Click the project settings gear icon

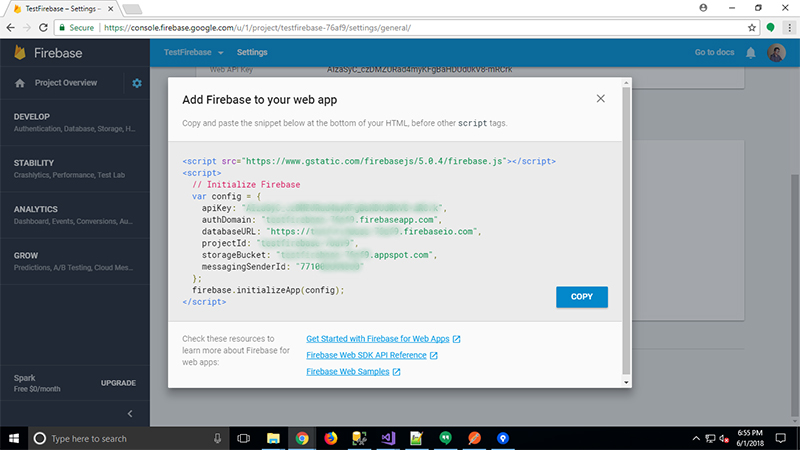[x=137, y=83]
